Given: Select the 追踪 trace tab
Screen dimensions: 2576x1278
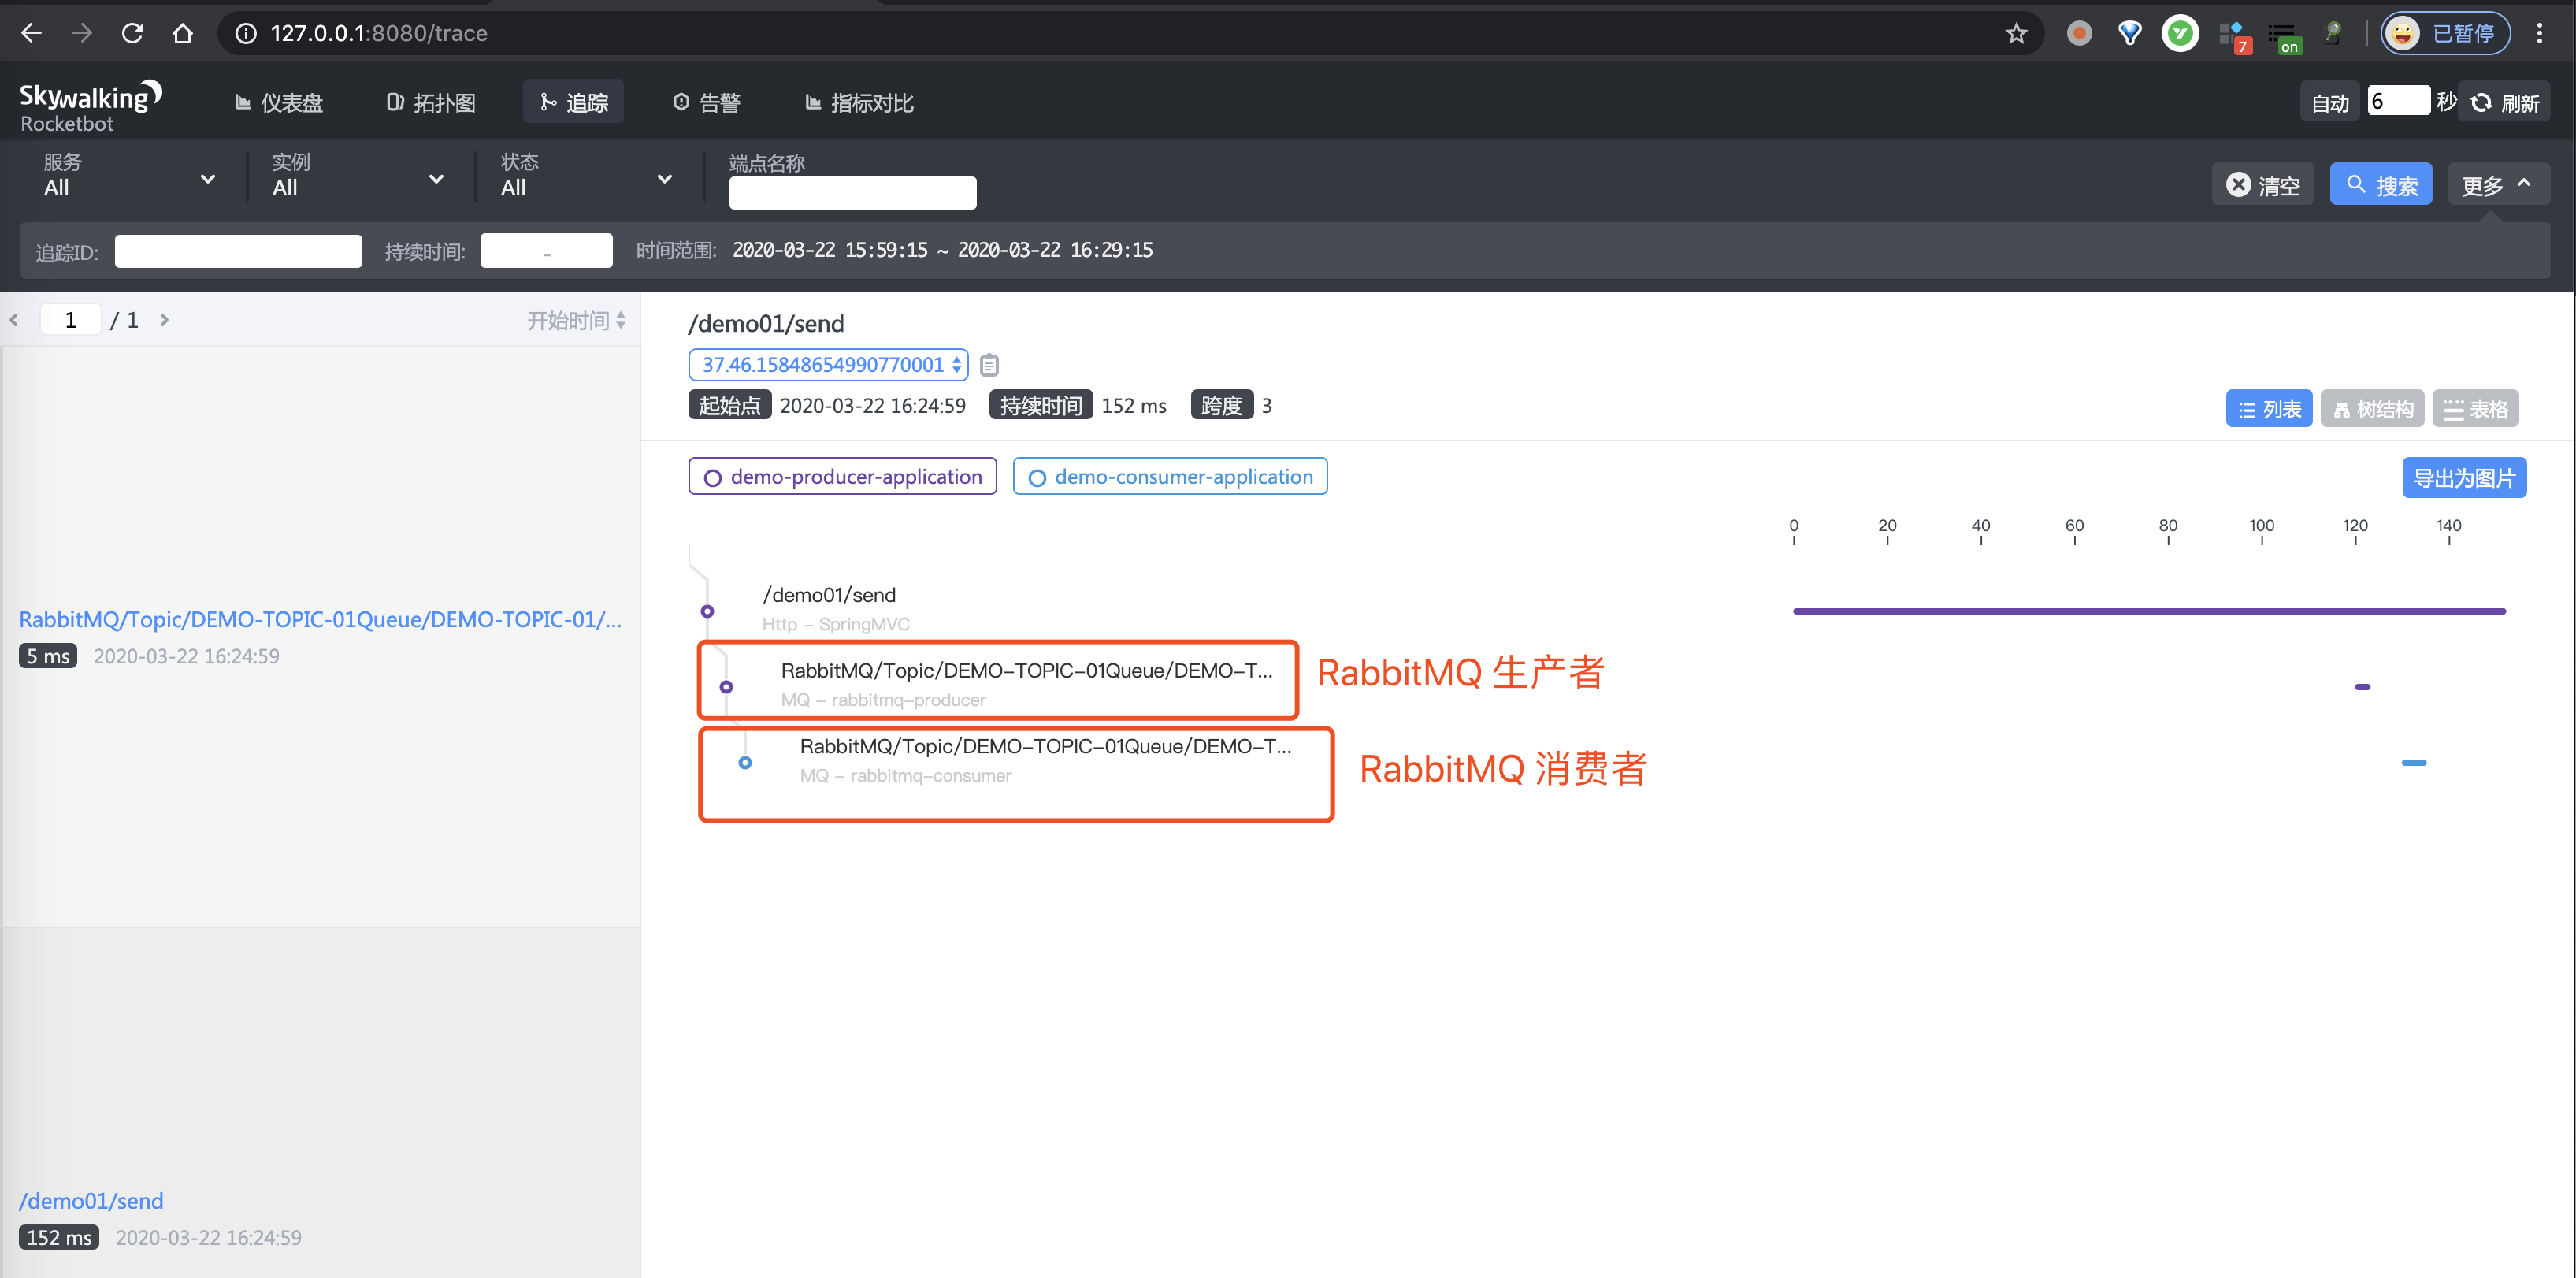Looking at the screenshot, I should (573, 102).
